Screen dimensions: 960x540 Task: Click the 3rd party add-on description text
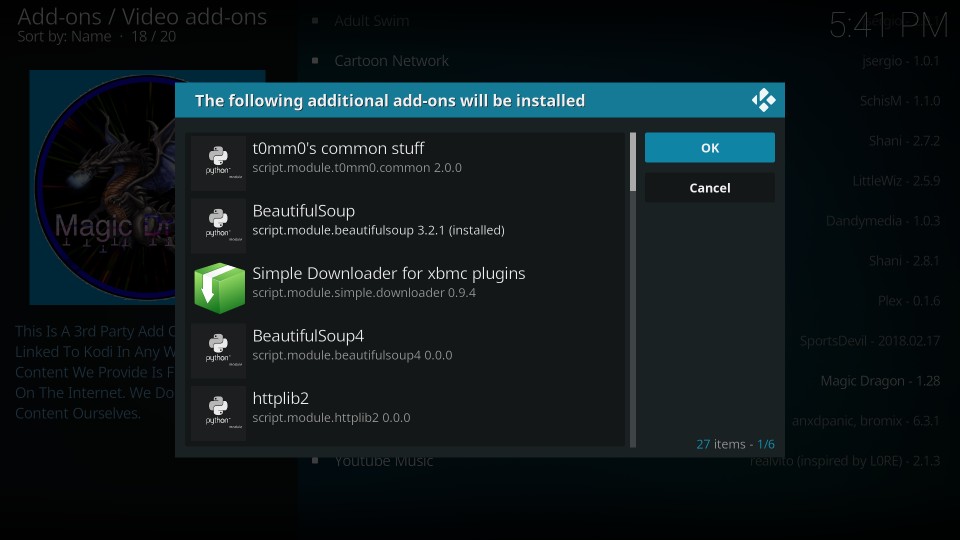[x=96, y=372]
